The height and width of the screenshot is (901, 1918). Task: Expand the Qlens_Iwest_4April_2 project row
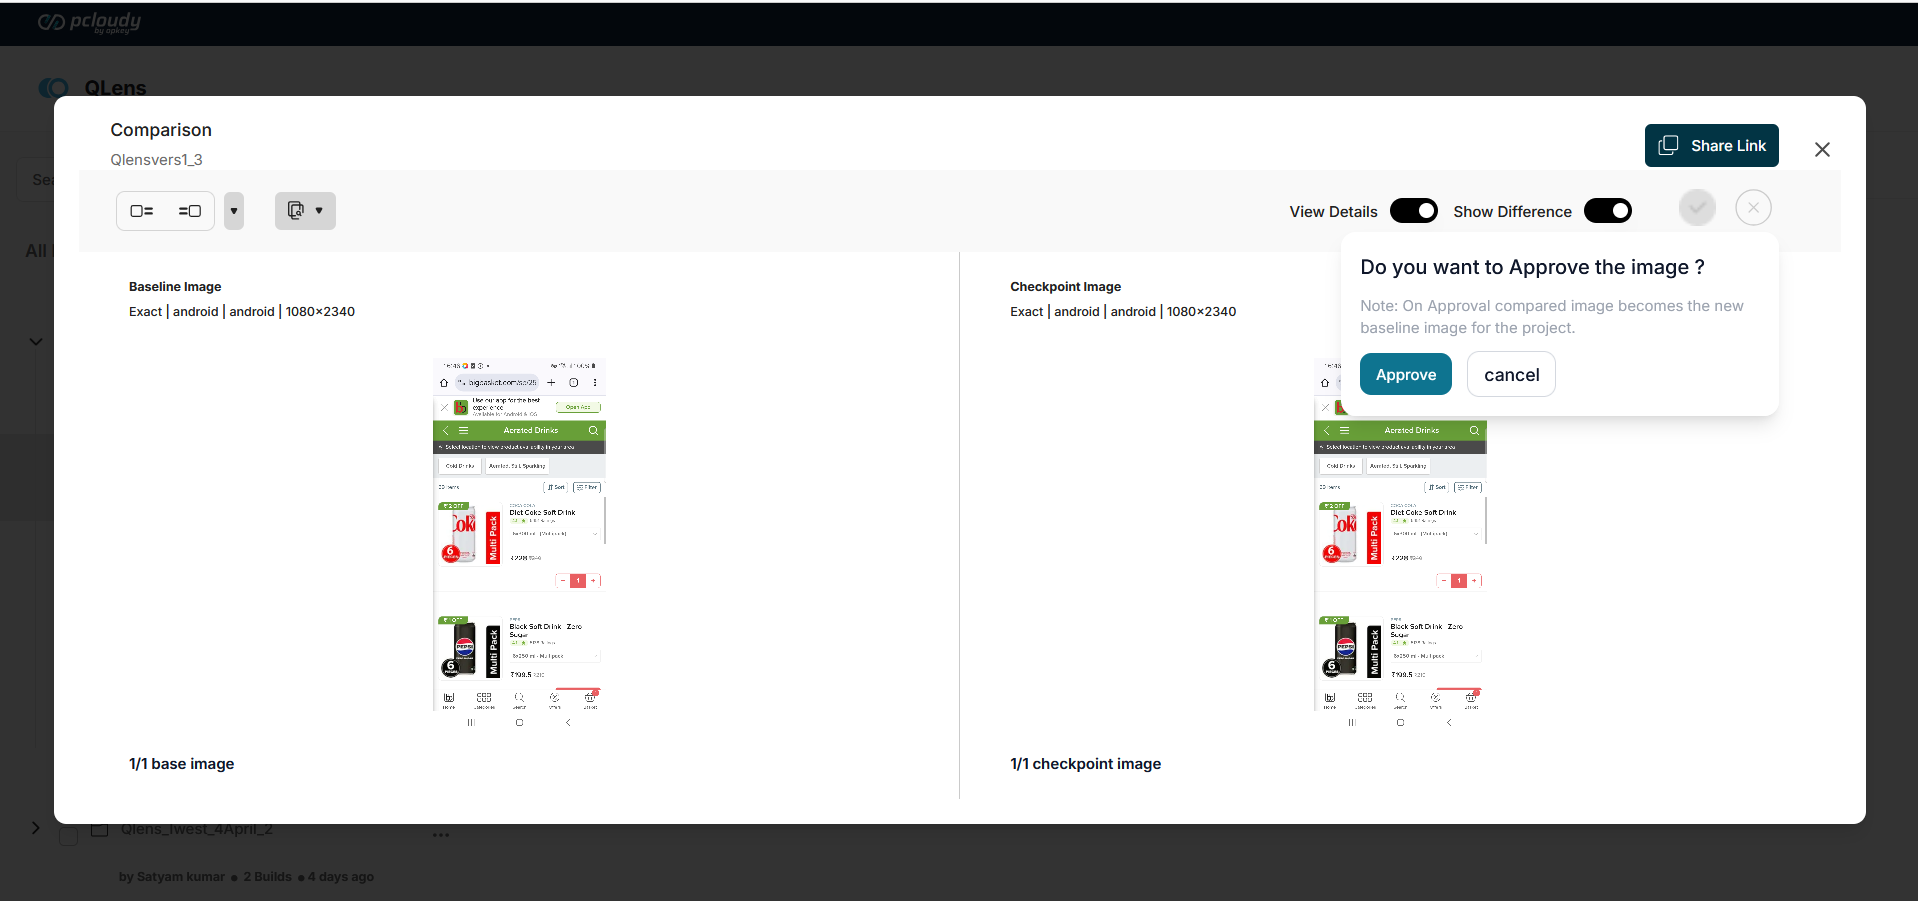[35, 828]
